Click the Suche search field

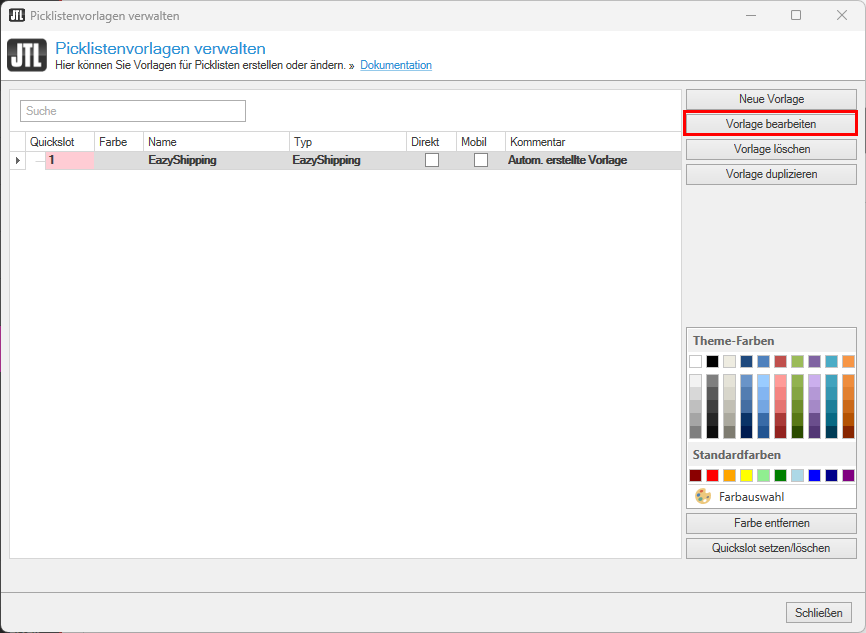[132, 111]
